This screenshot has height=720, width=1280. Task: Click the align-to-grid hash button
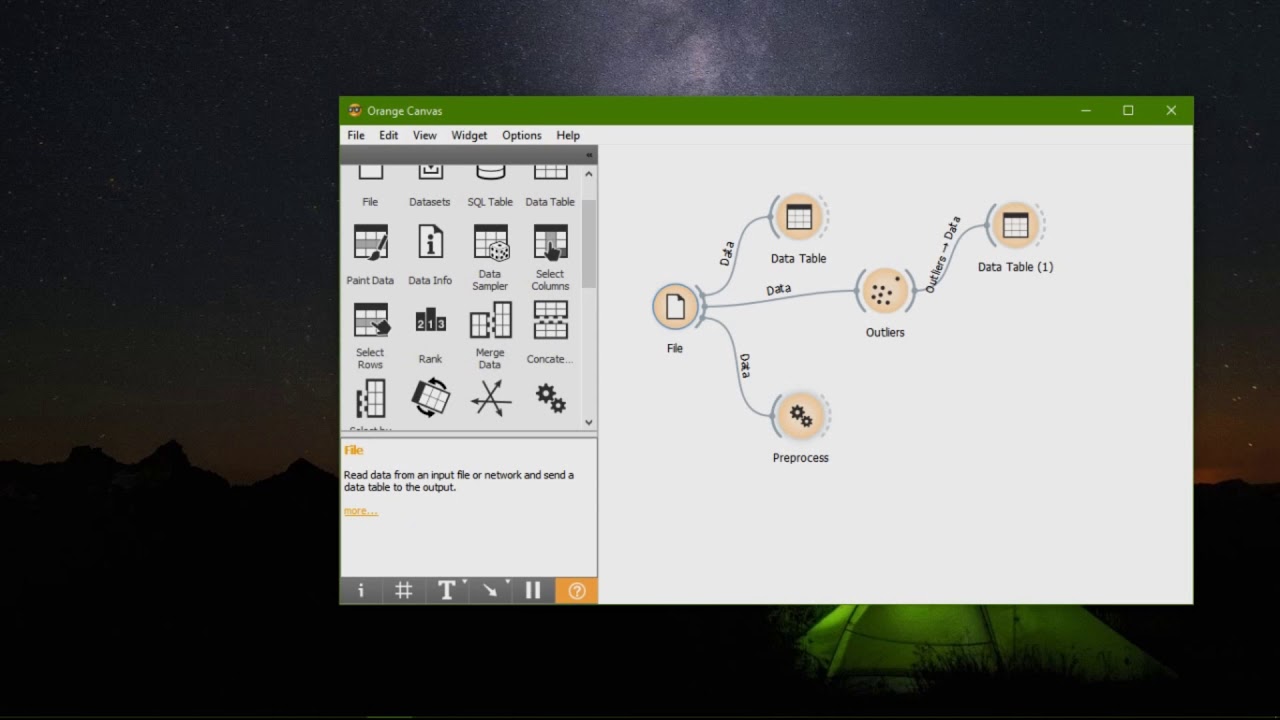tap(404, 591)
